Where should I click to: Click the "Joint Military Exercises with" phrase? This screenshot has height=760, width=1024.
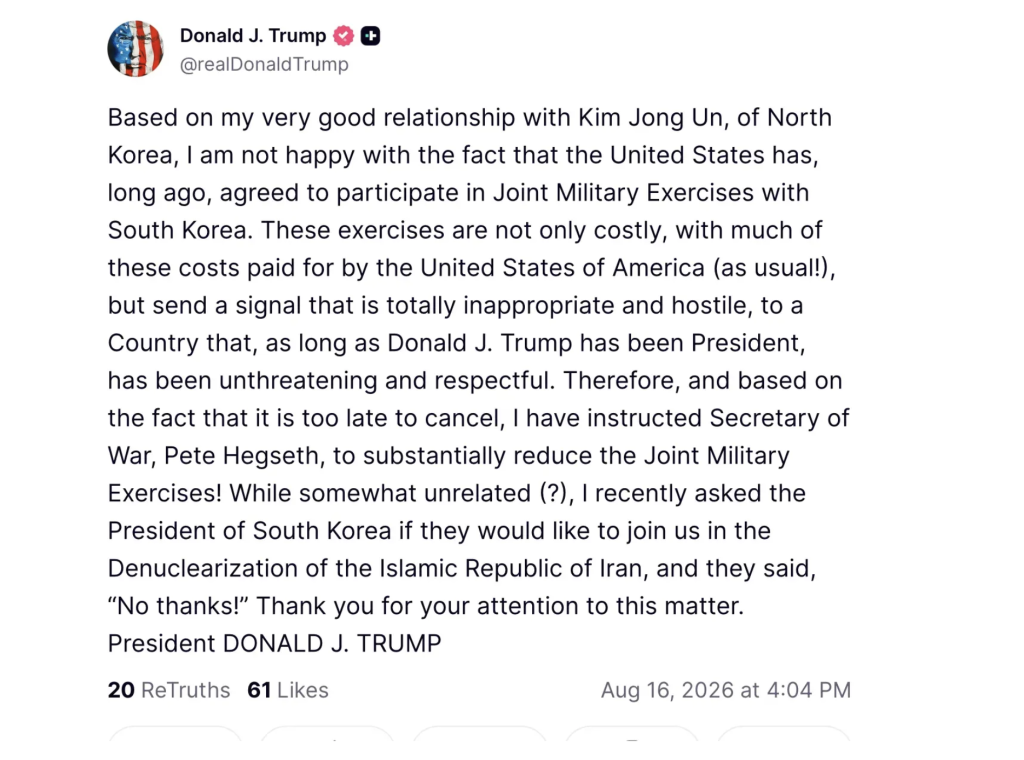click(x=650, y=193)
